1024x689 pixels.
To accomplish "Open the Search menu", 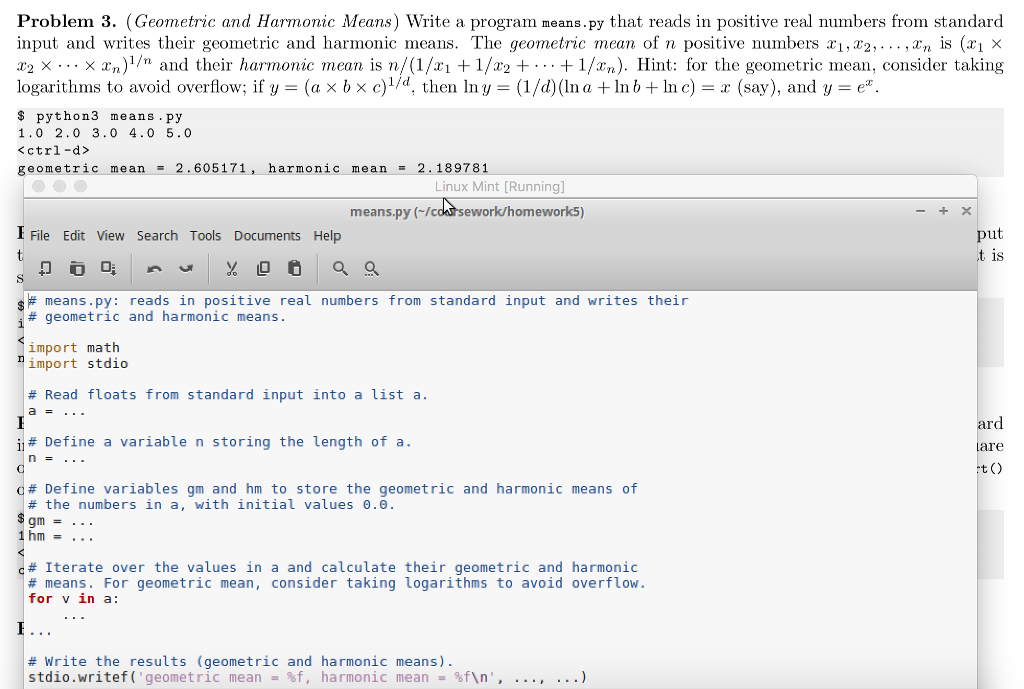I will [157, 236].
